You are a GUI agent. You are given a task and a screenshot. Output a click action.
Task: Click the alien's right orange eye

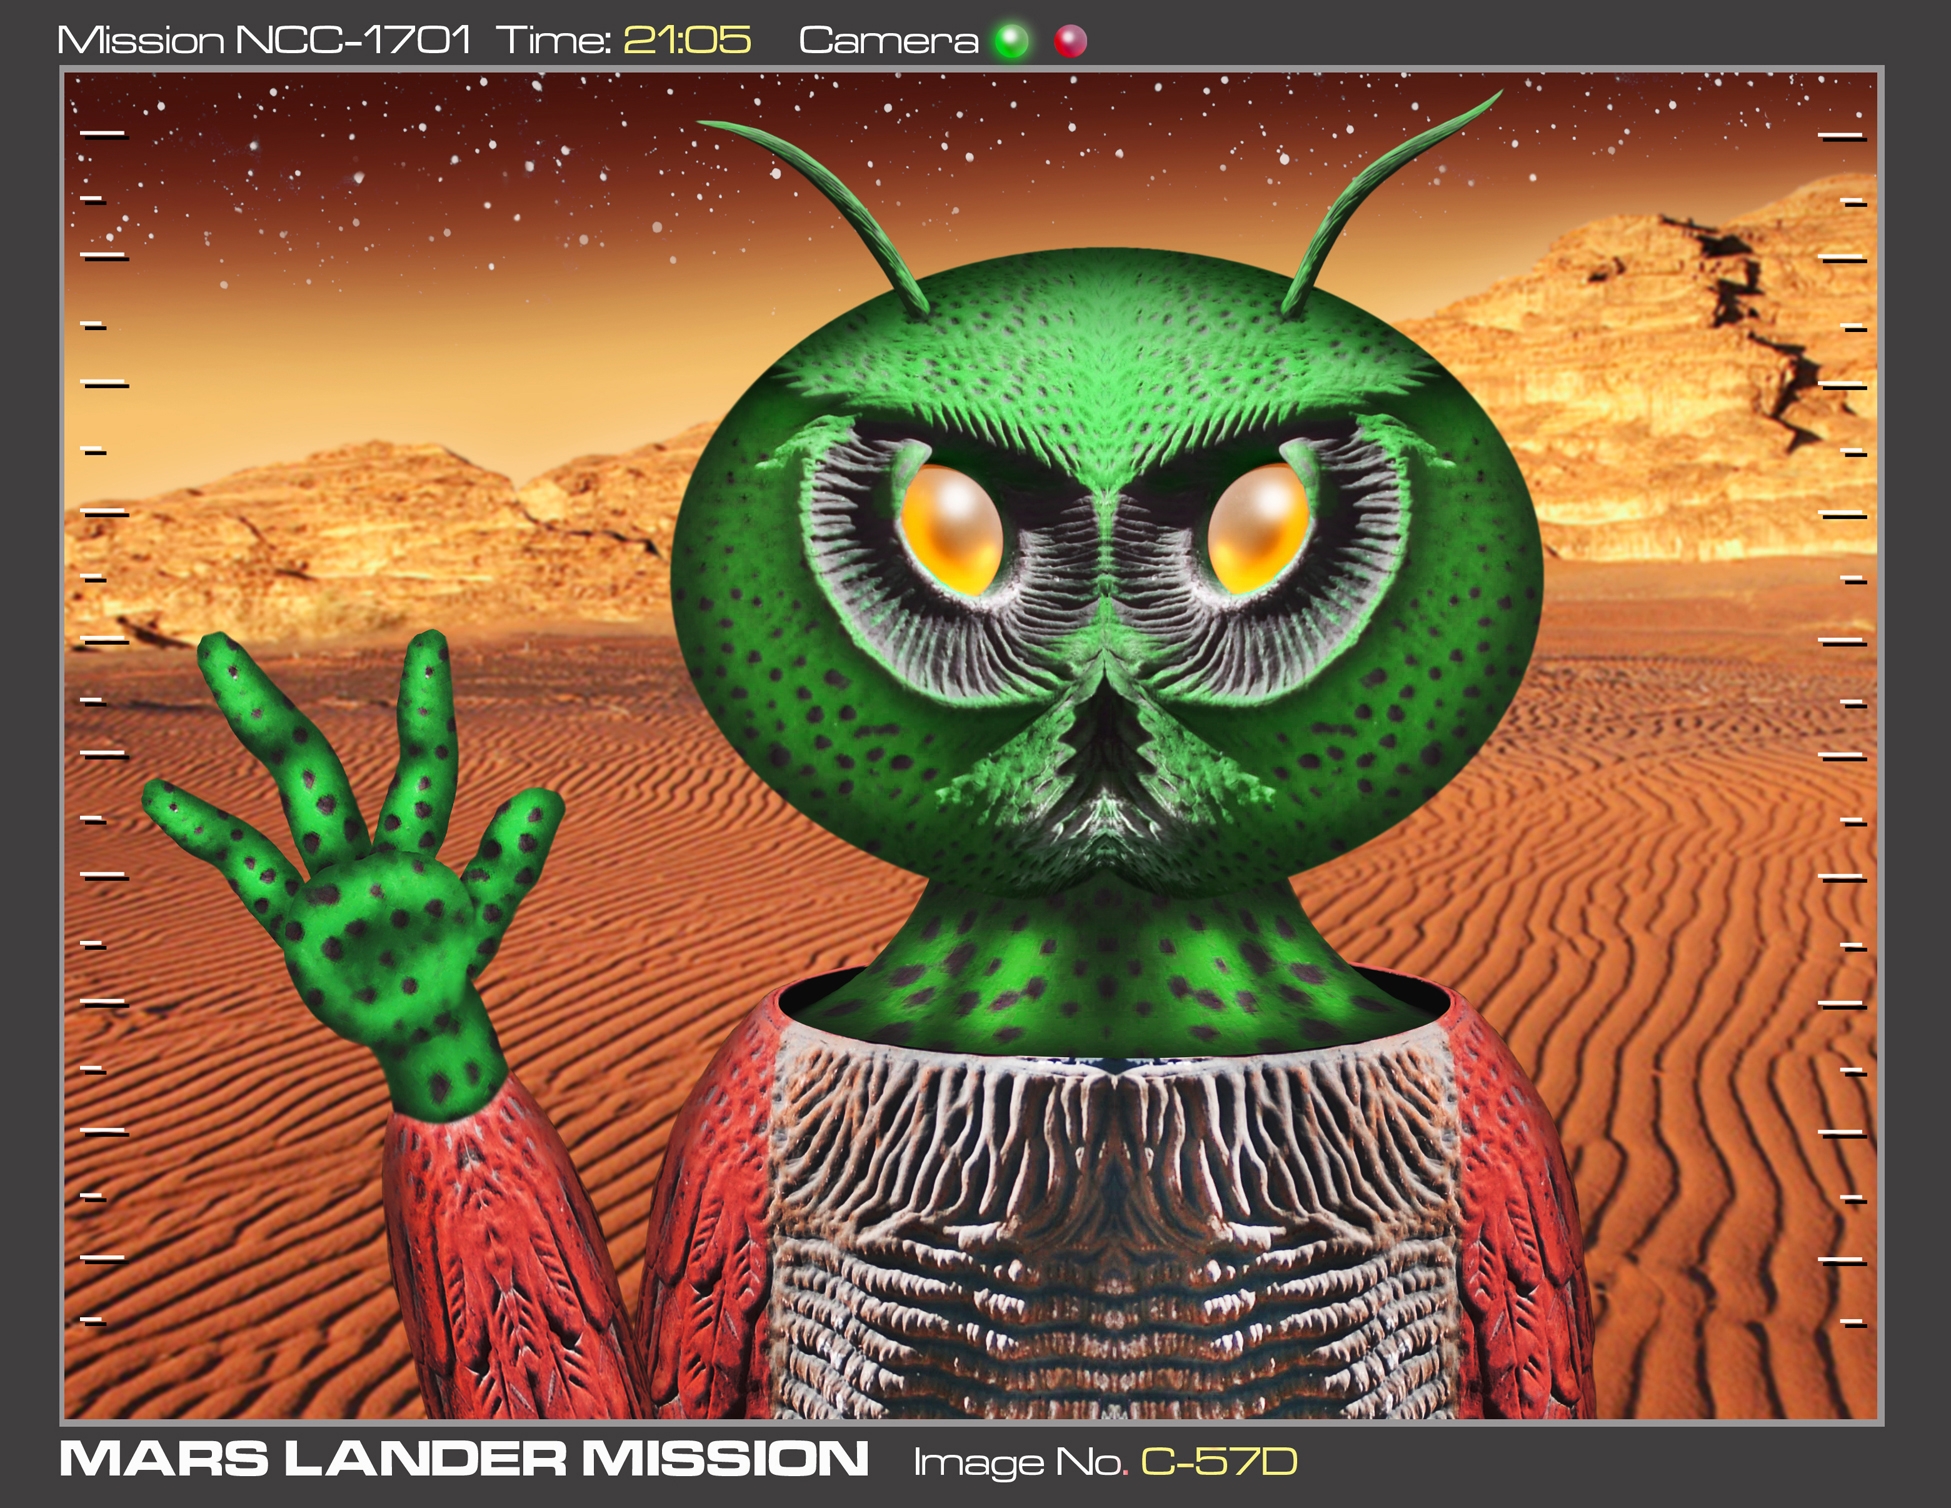point(1258,529)
